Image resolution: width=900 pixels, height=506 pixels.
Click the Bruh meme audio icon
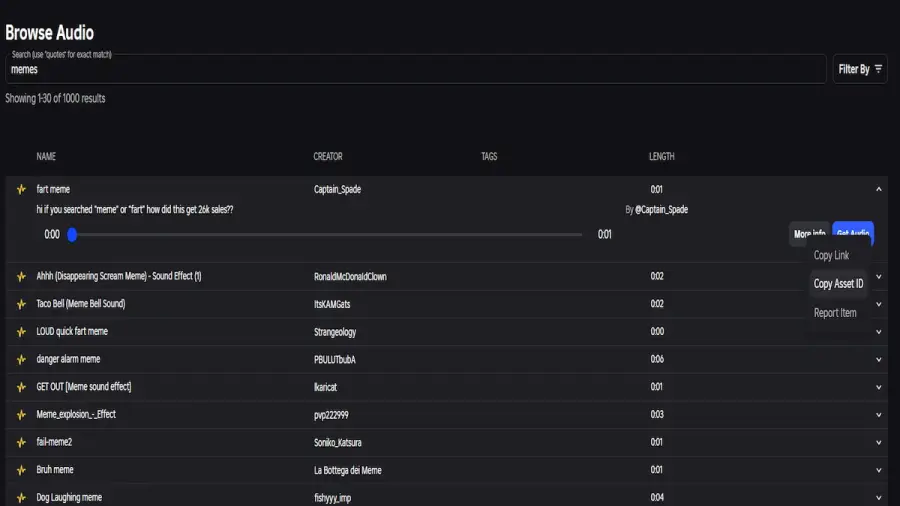pos(20,470)
